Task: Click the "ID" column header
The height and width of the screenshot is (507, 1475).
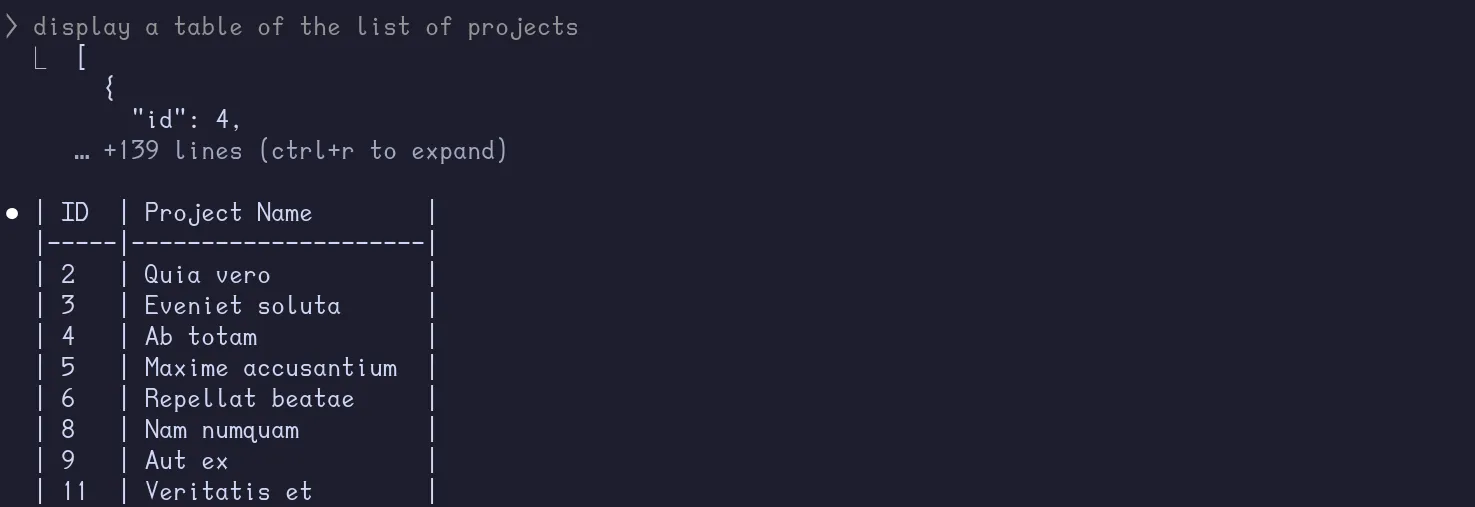Action: (75, 213)
